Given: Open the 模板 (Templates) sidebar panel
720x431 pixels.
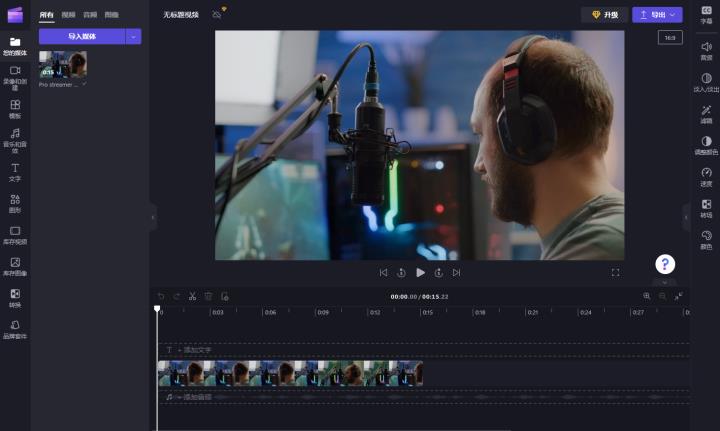Looking at the screenshot, I should coord(15,108).
